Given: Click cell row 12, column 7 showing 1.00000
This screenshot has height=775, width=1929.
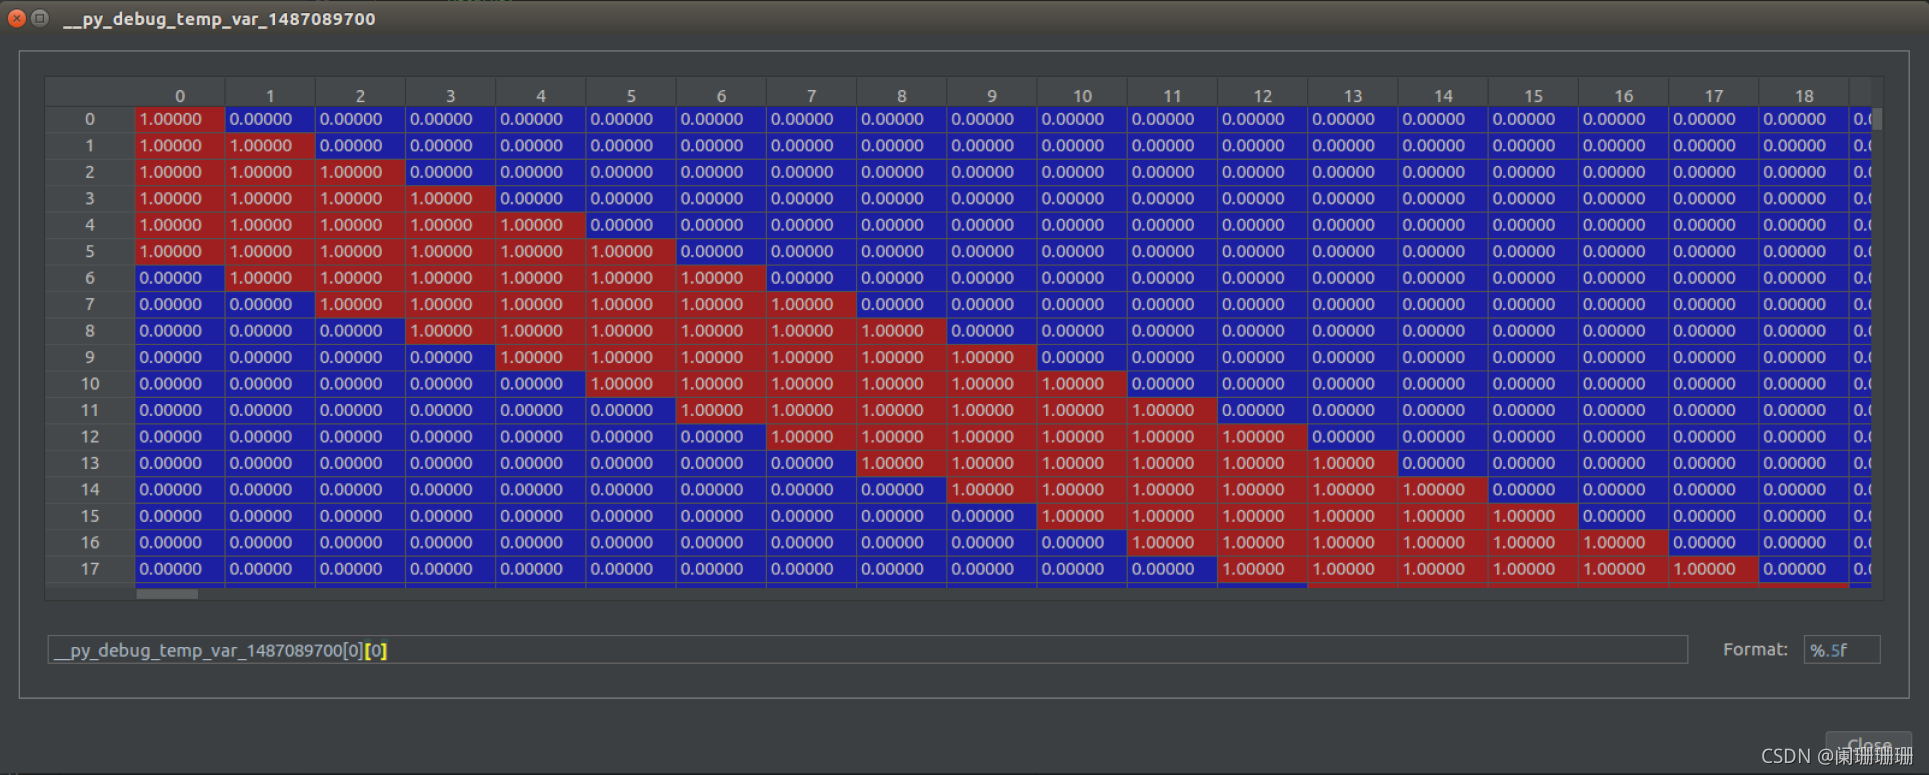Looking at the screenshot, I should pos(811,437).
